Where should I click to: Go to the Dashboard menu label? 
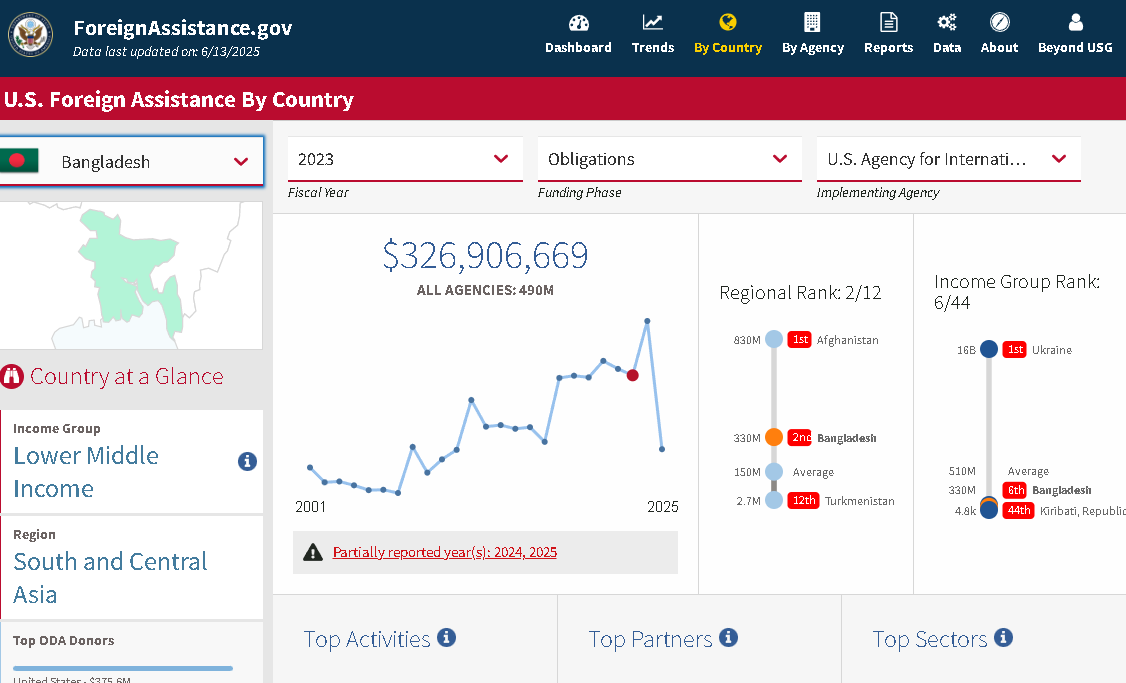click(578, 47)
